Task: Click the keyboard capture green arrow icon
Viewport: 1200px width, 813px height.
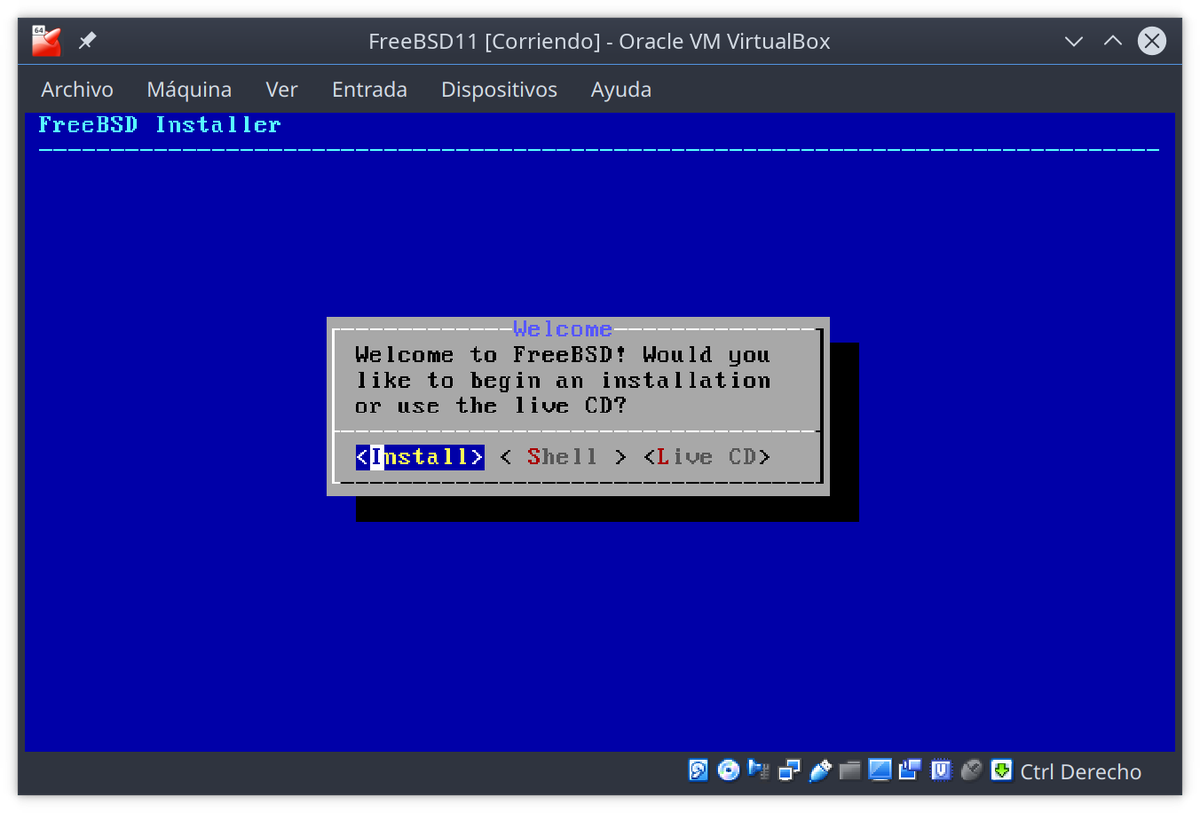Action: tap(1001, 770)
